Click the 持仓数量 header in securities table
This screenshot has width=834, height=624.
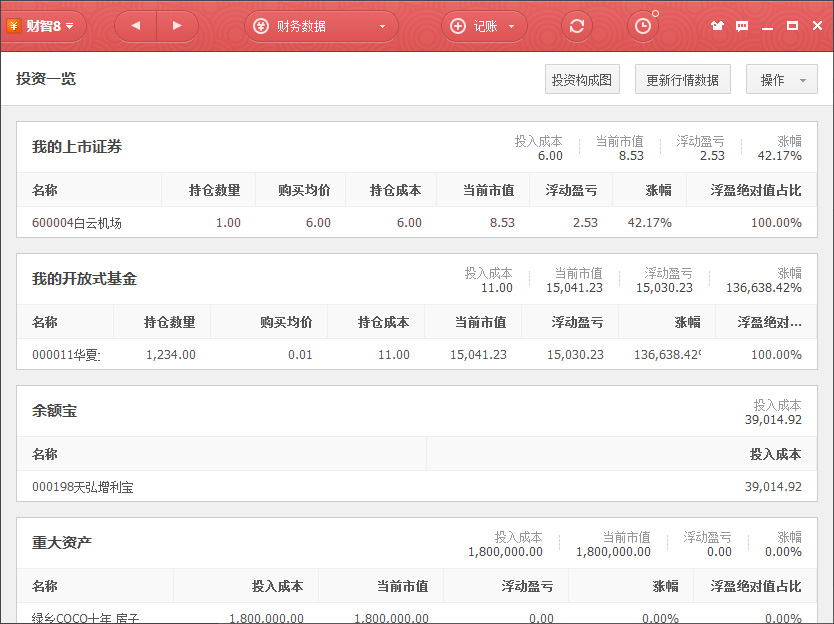pos(214,190)
